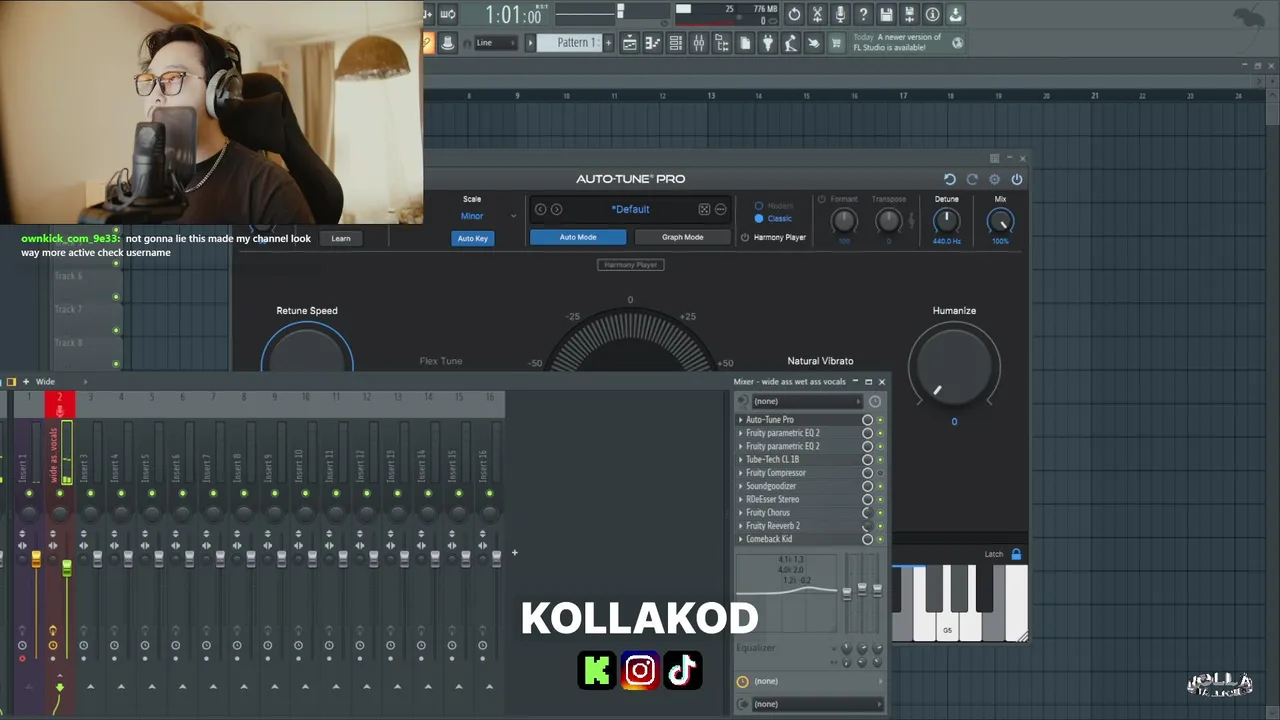1280x720 pixels.
Task: Expand Tube-Tech CL 1B slot arrow
Action: tap(740, 460)
